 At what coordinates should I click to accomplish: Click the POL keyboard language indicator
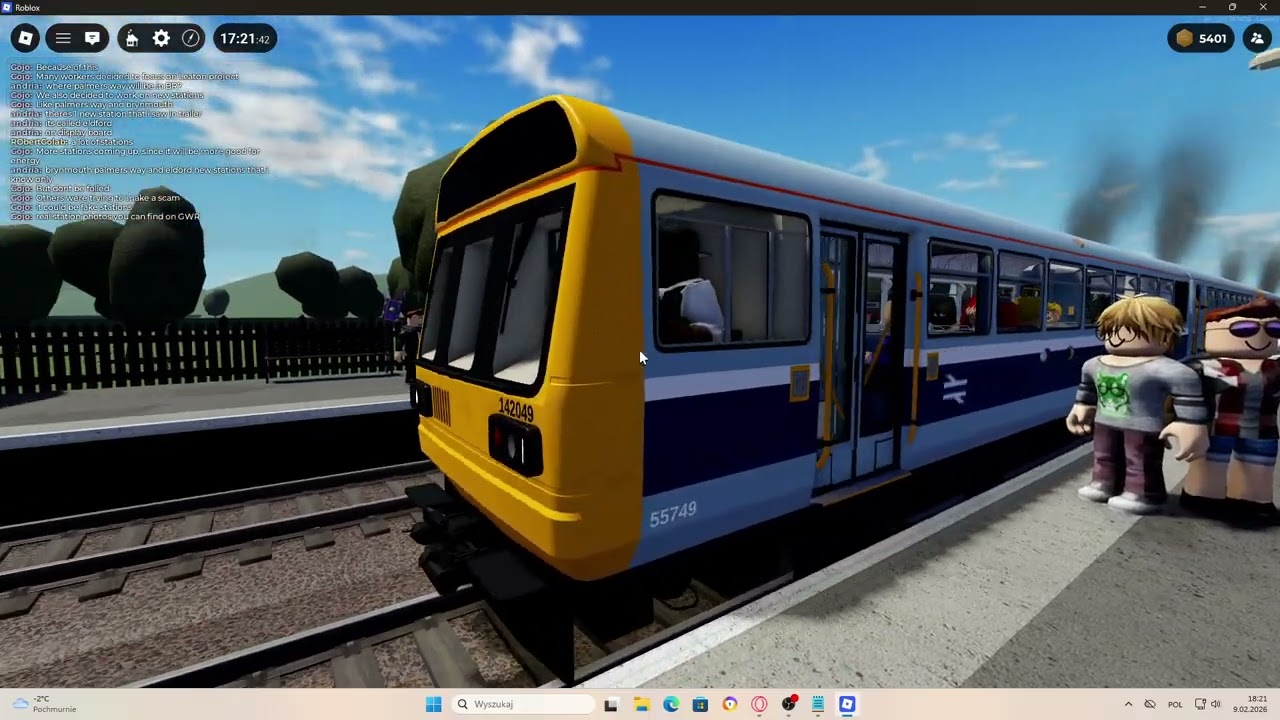tap(1175, 704)
